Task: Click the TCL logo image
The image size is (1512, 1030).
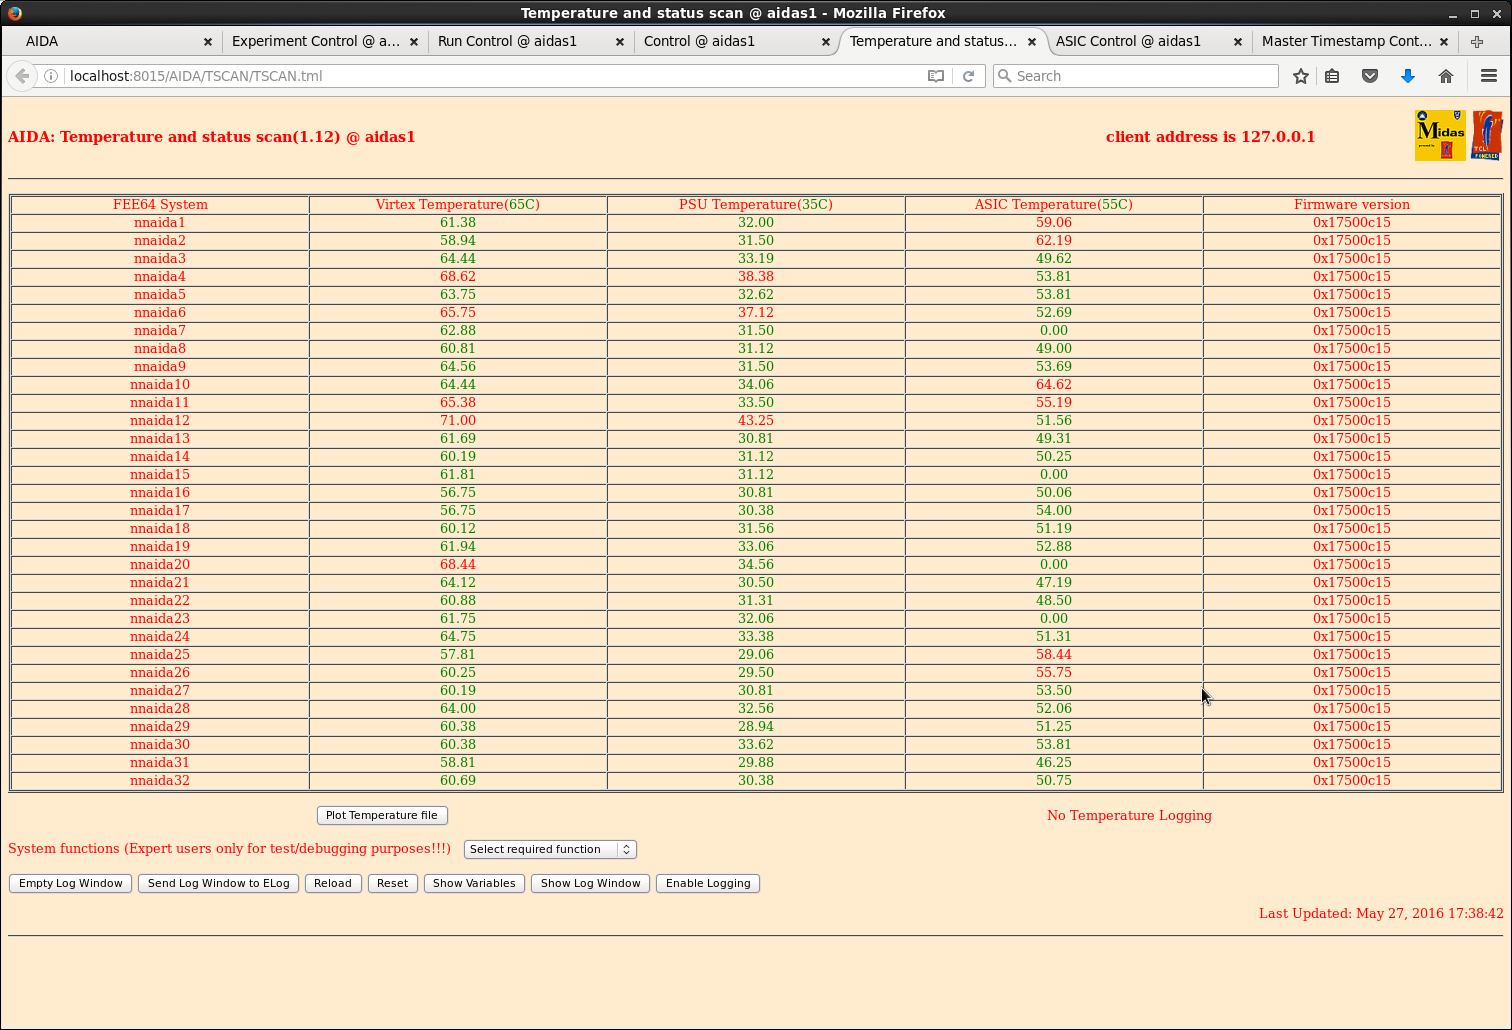Action: click(1487, 135)
